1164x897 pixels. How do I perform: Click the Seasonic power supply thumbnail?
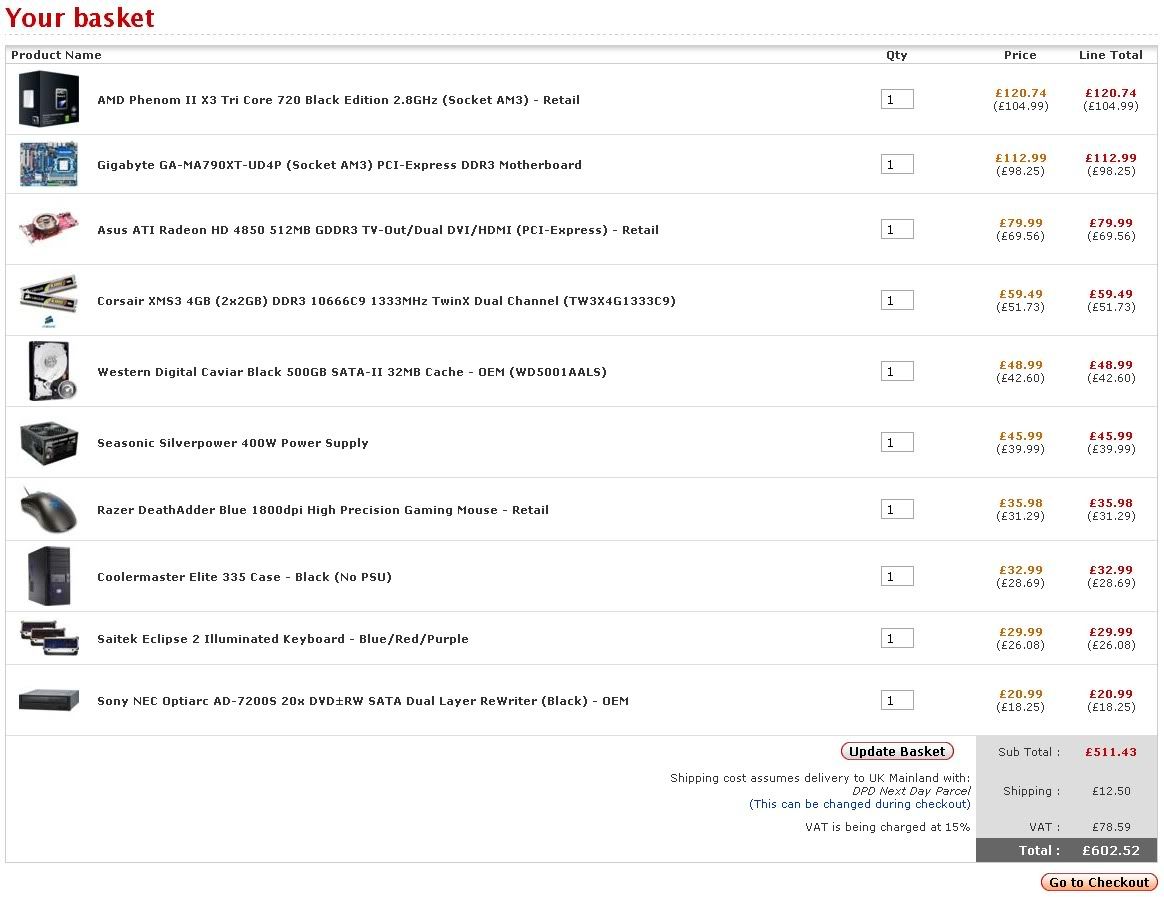[x=49, y=443]
